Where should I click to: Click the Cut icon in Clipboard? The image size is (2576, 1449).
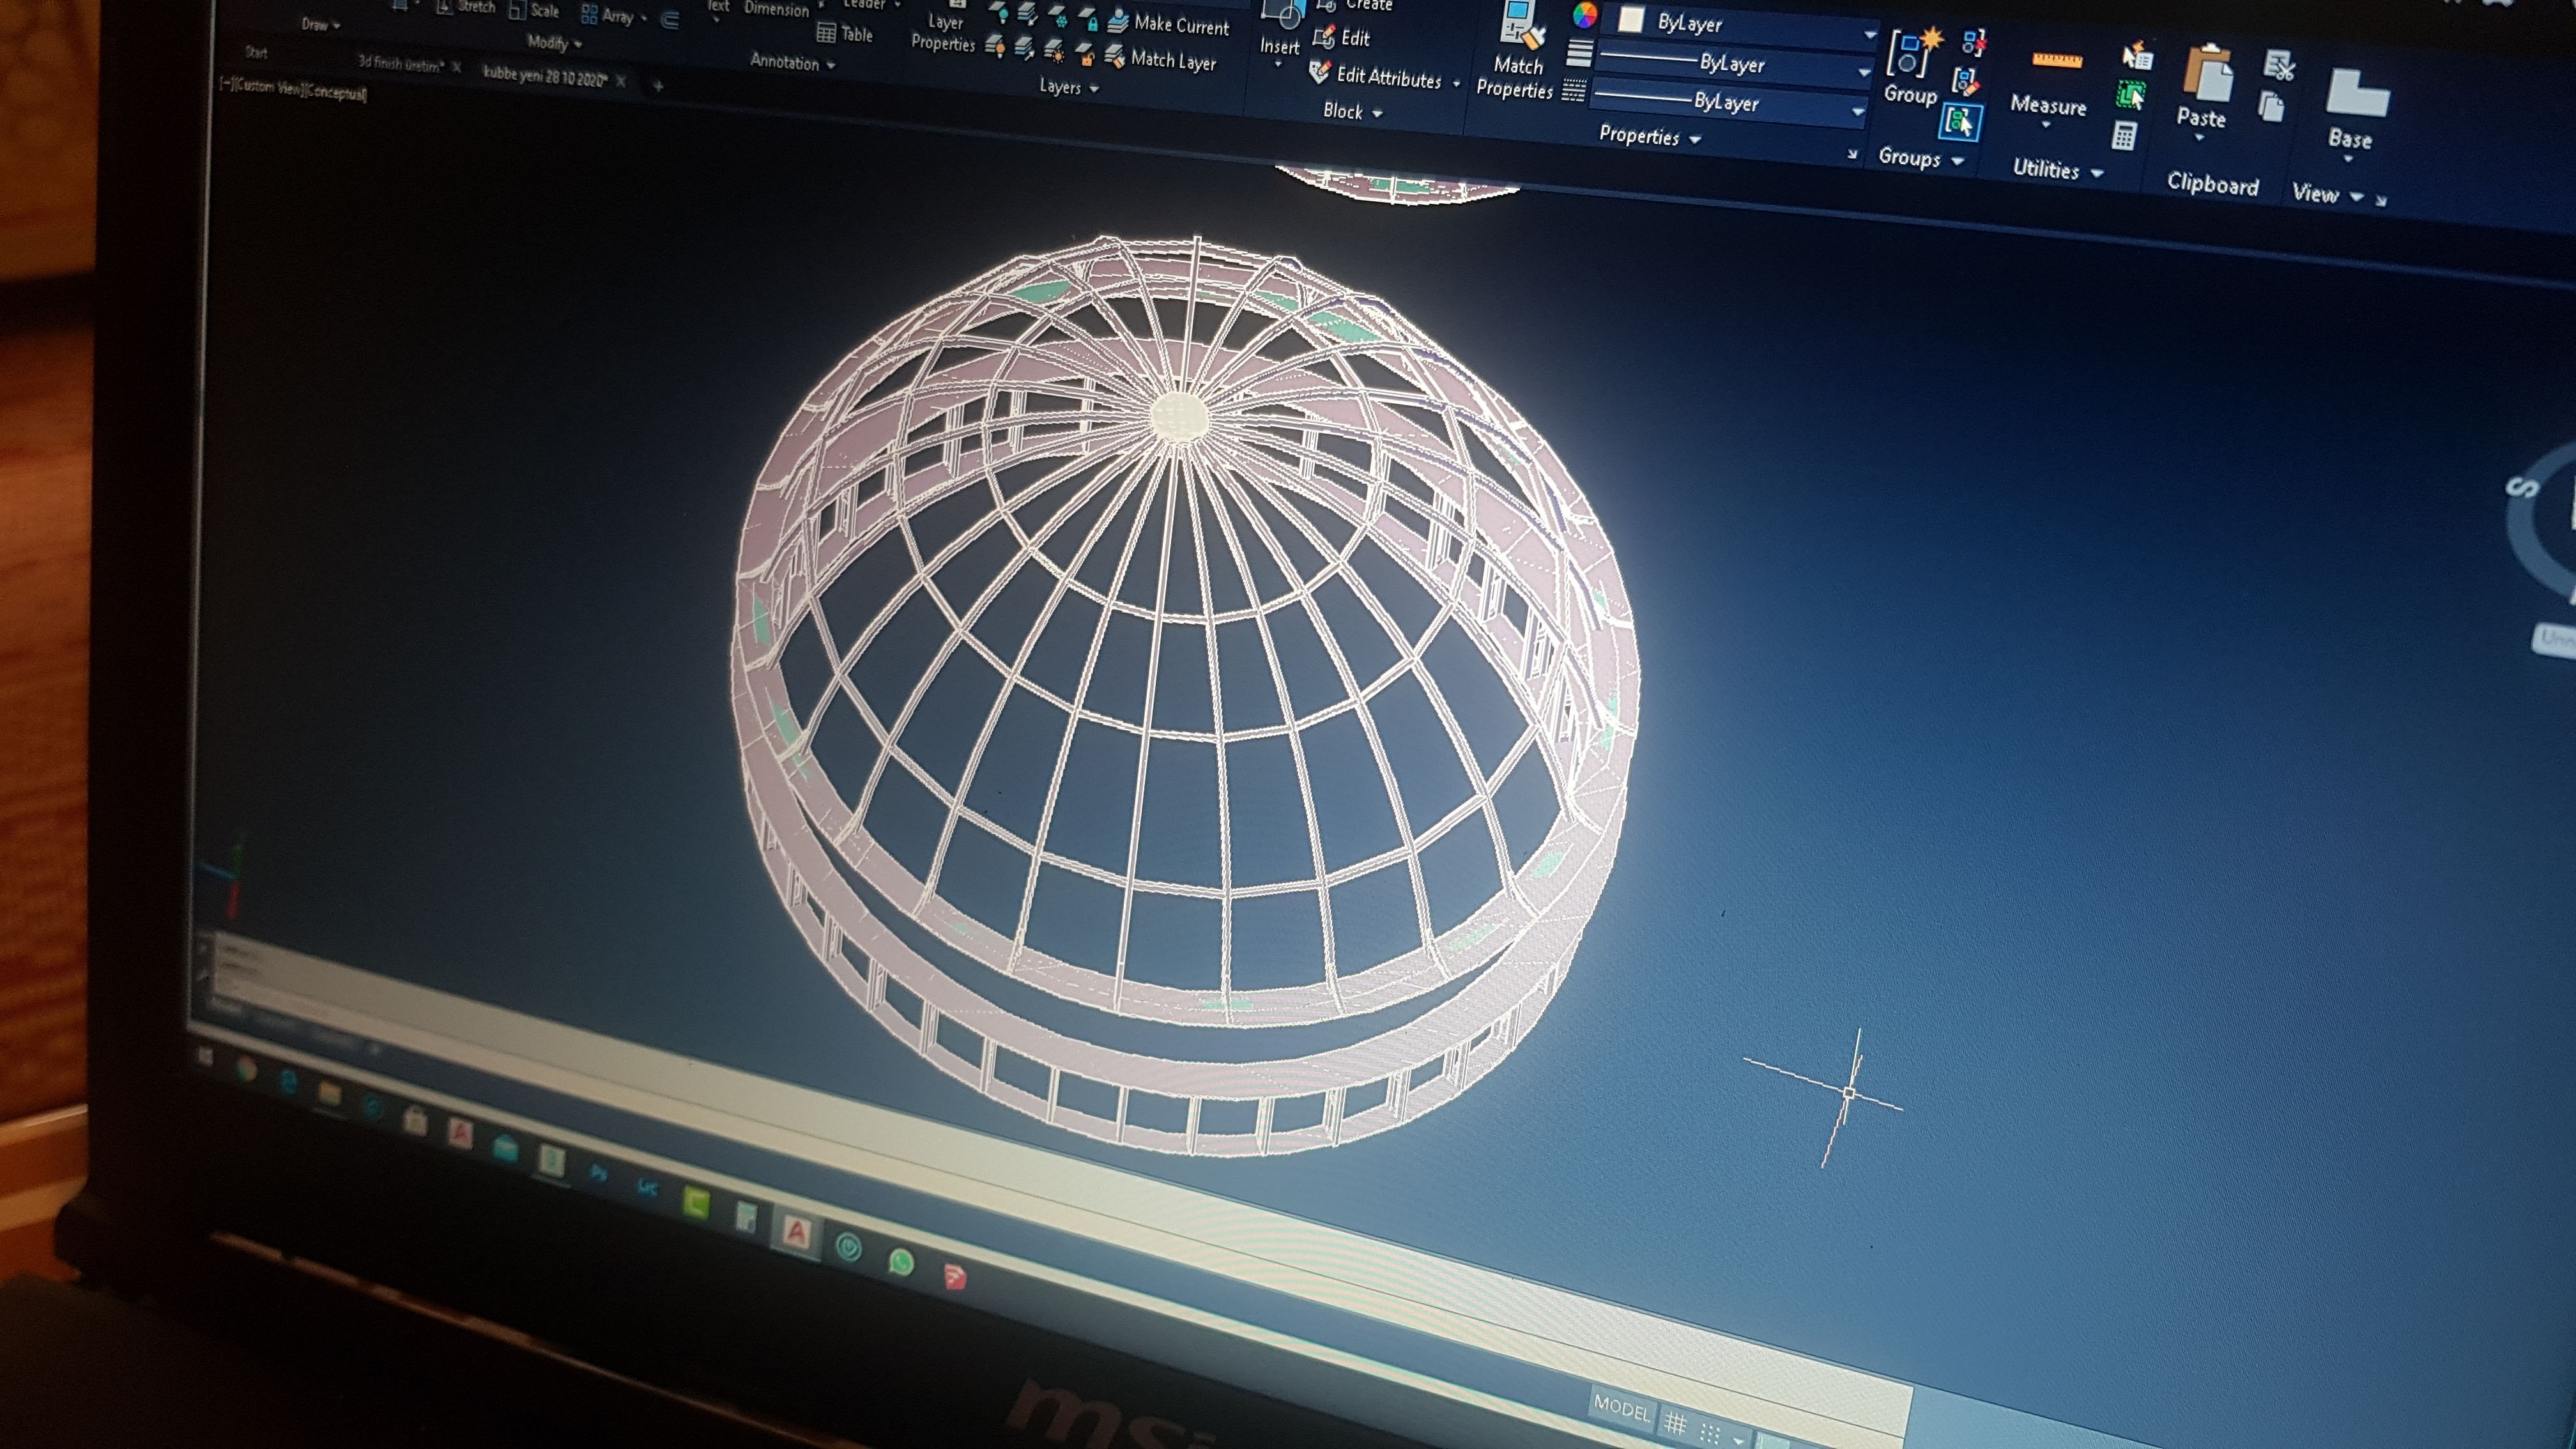coord(2279,66)
